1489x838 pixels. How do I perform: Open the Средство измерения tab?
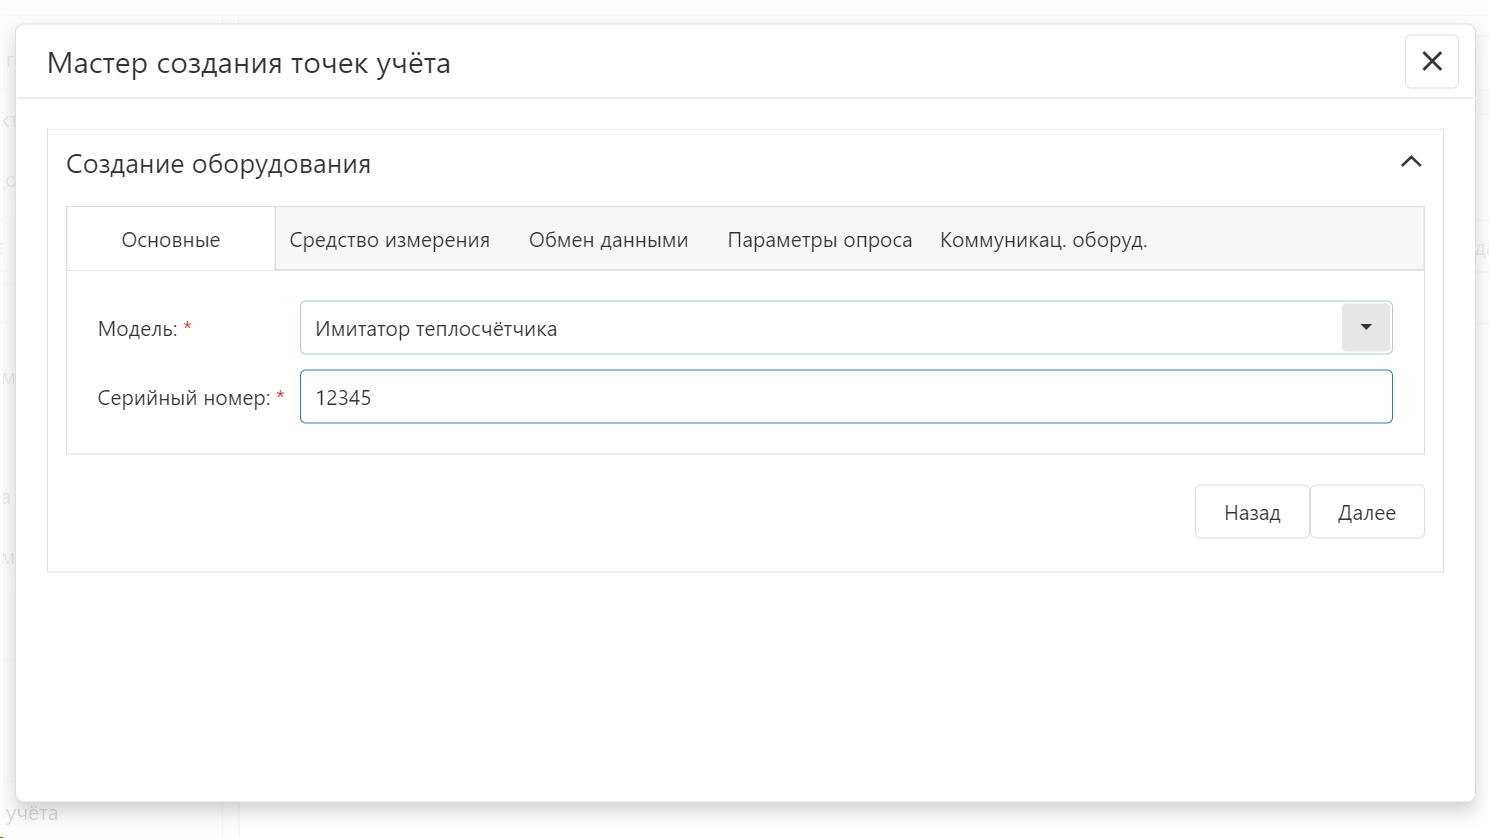[389, 240]
